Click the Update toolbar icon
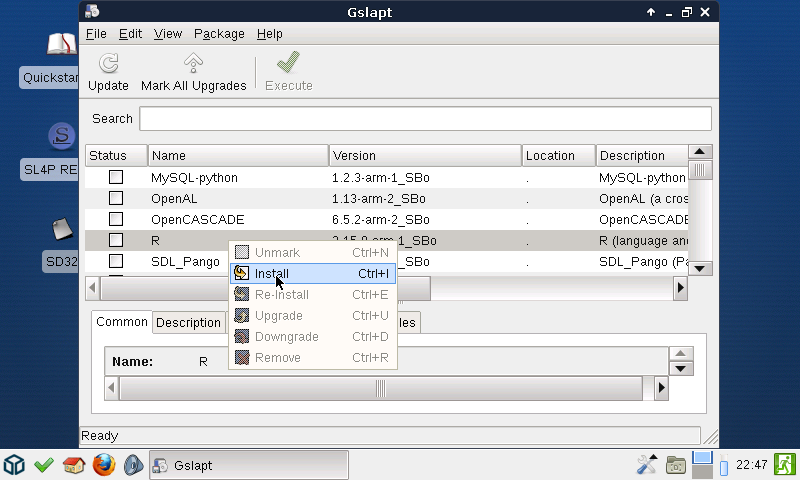The image size is (800, 480). pos(108,64)
